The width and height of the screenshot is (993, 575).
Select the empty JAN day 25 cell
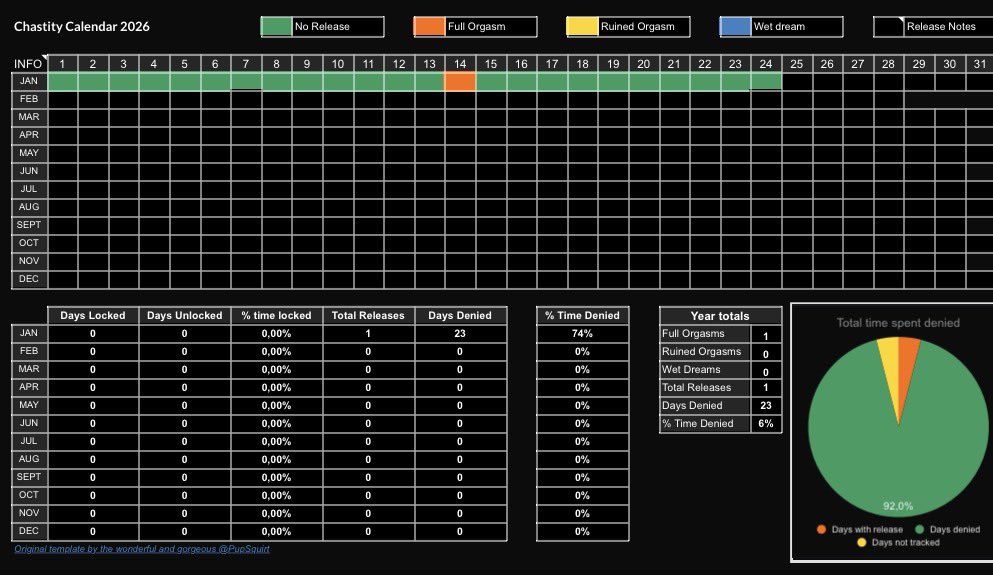point(797,82)
